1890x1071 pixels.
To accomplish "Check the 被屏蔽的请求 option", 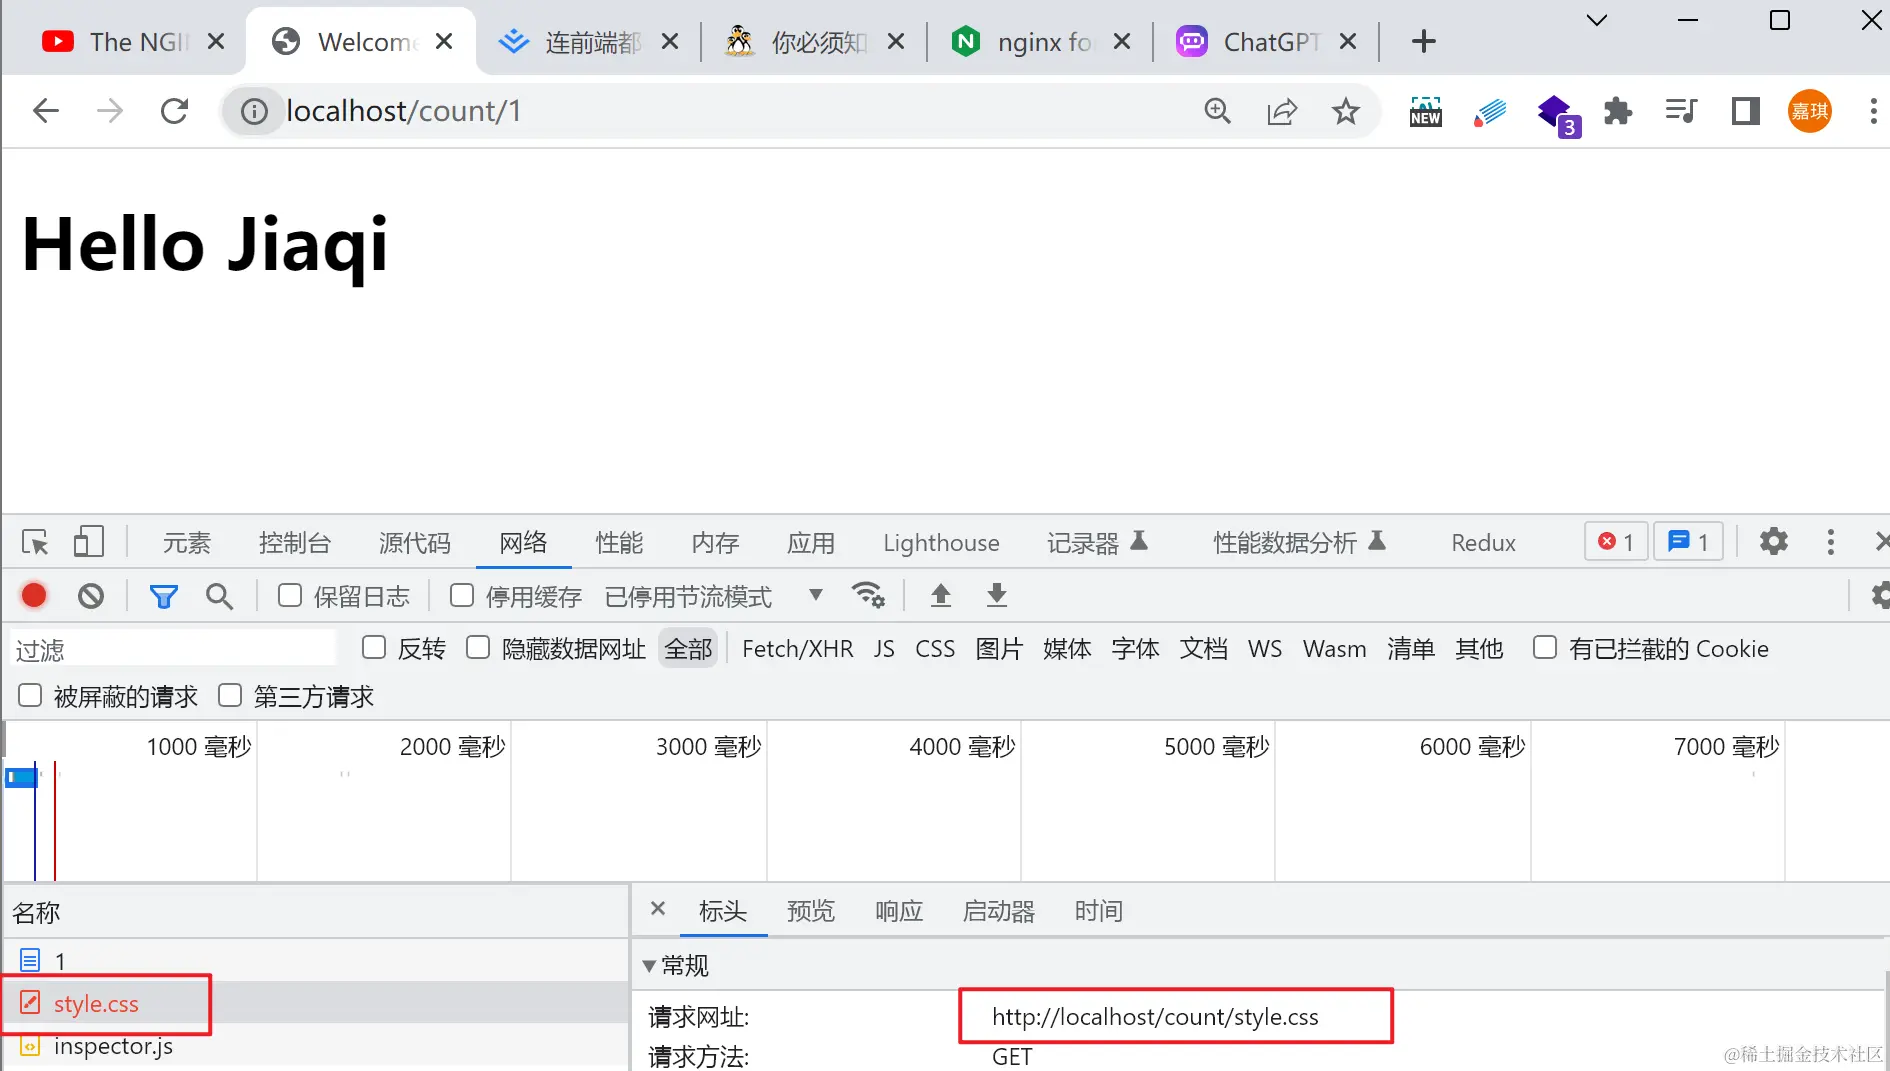I will tap(30, 696).
